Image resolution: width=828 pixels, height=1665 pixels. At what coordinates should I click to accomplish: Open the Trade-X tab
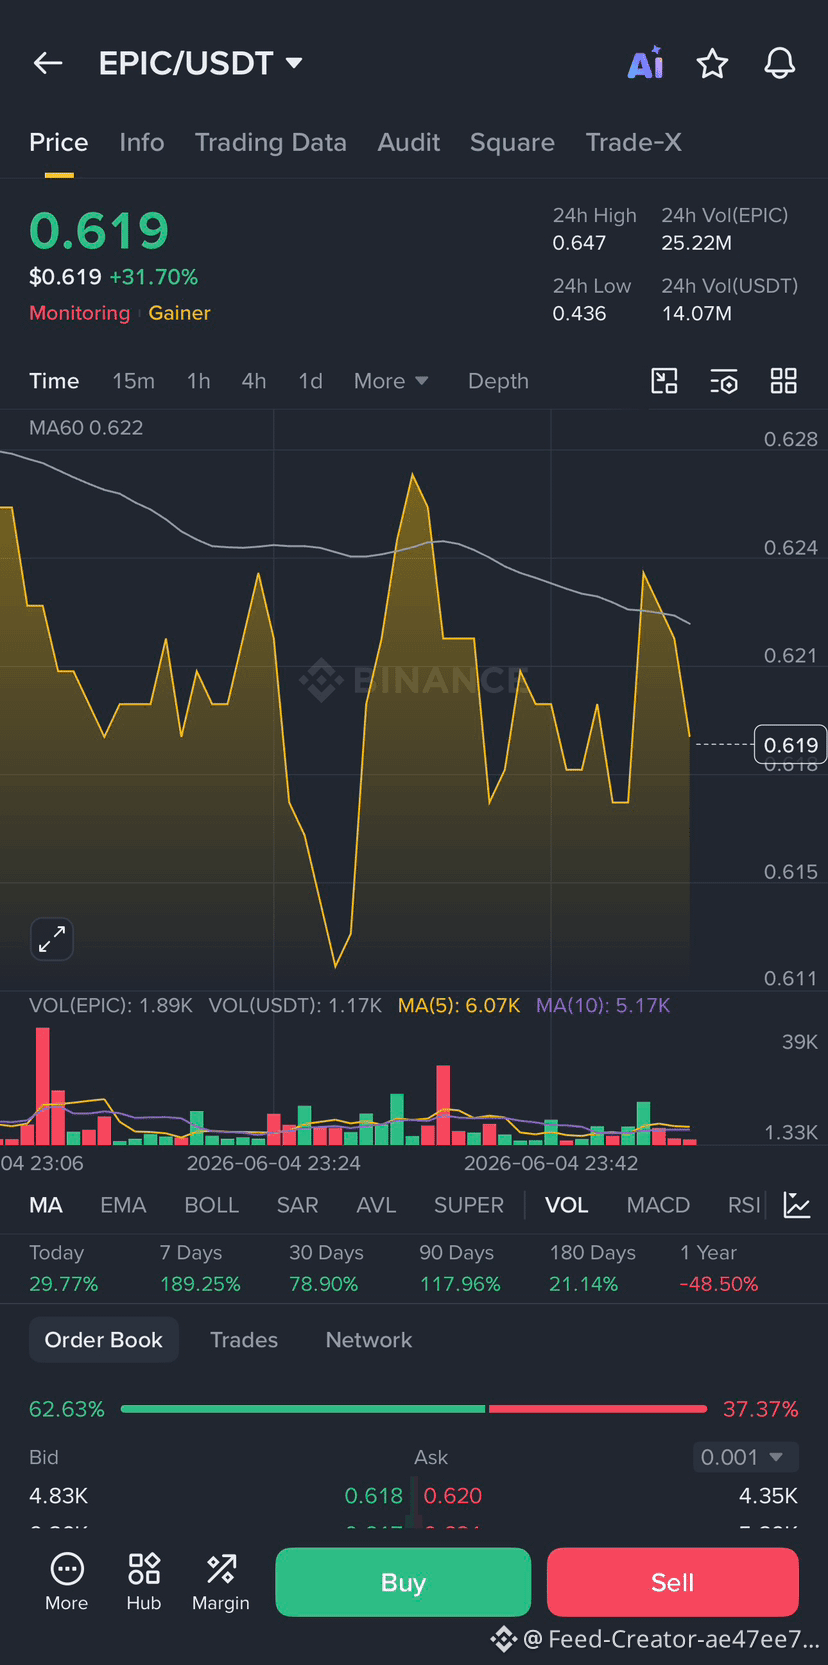[x=634, y=142]
